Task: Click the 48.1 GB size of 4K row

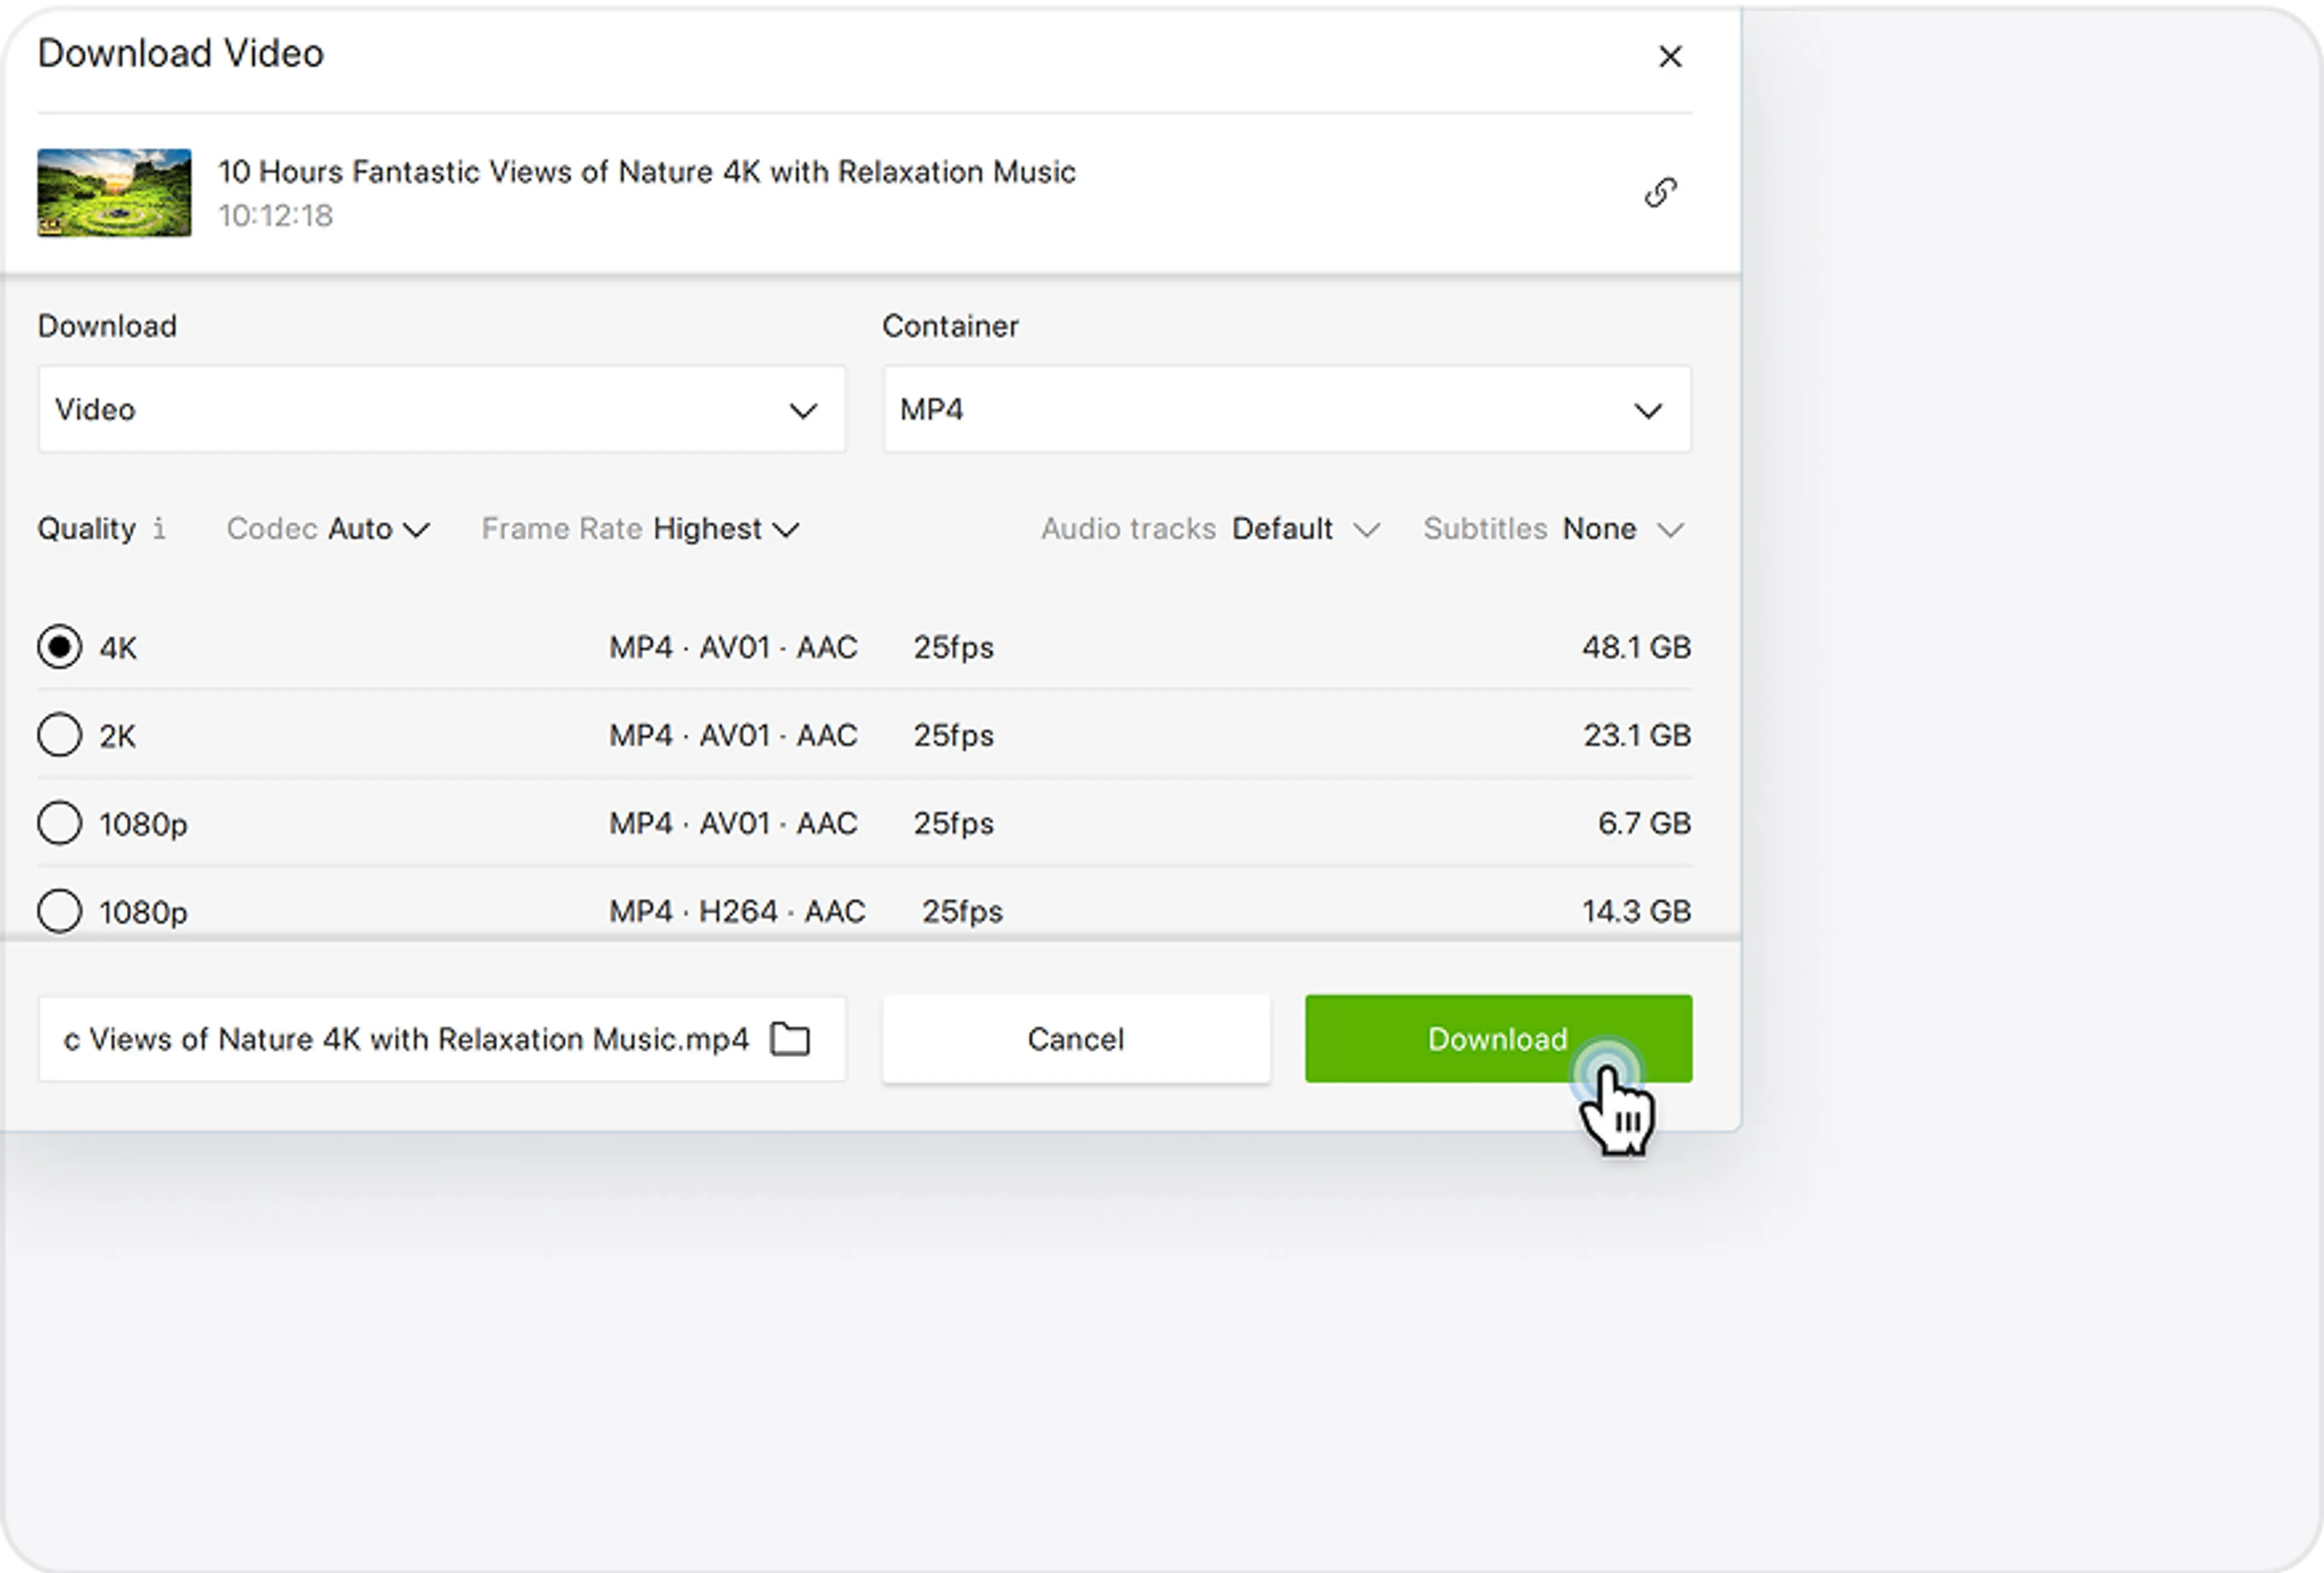Action: coord(1635,647)
